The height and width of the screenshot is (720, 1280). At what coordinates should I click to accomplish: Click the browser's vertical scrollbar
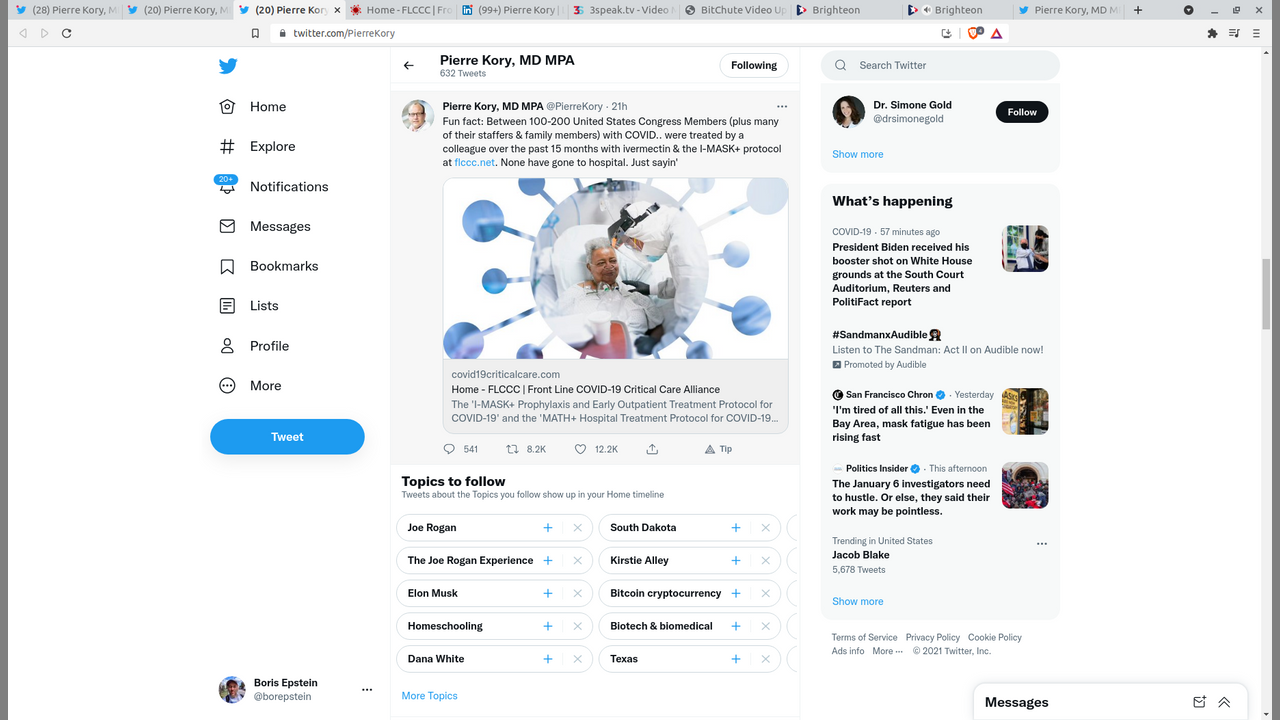pos(1267,295)
